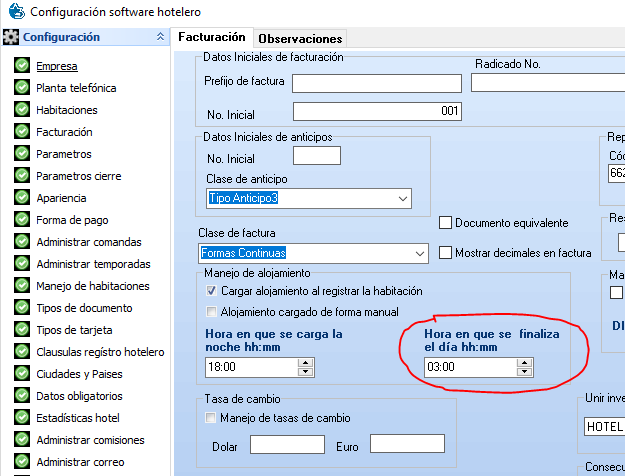625x476 pixels.
Task: Collapse the Configuración sidebar panel
Action: 161,37
